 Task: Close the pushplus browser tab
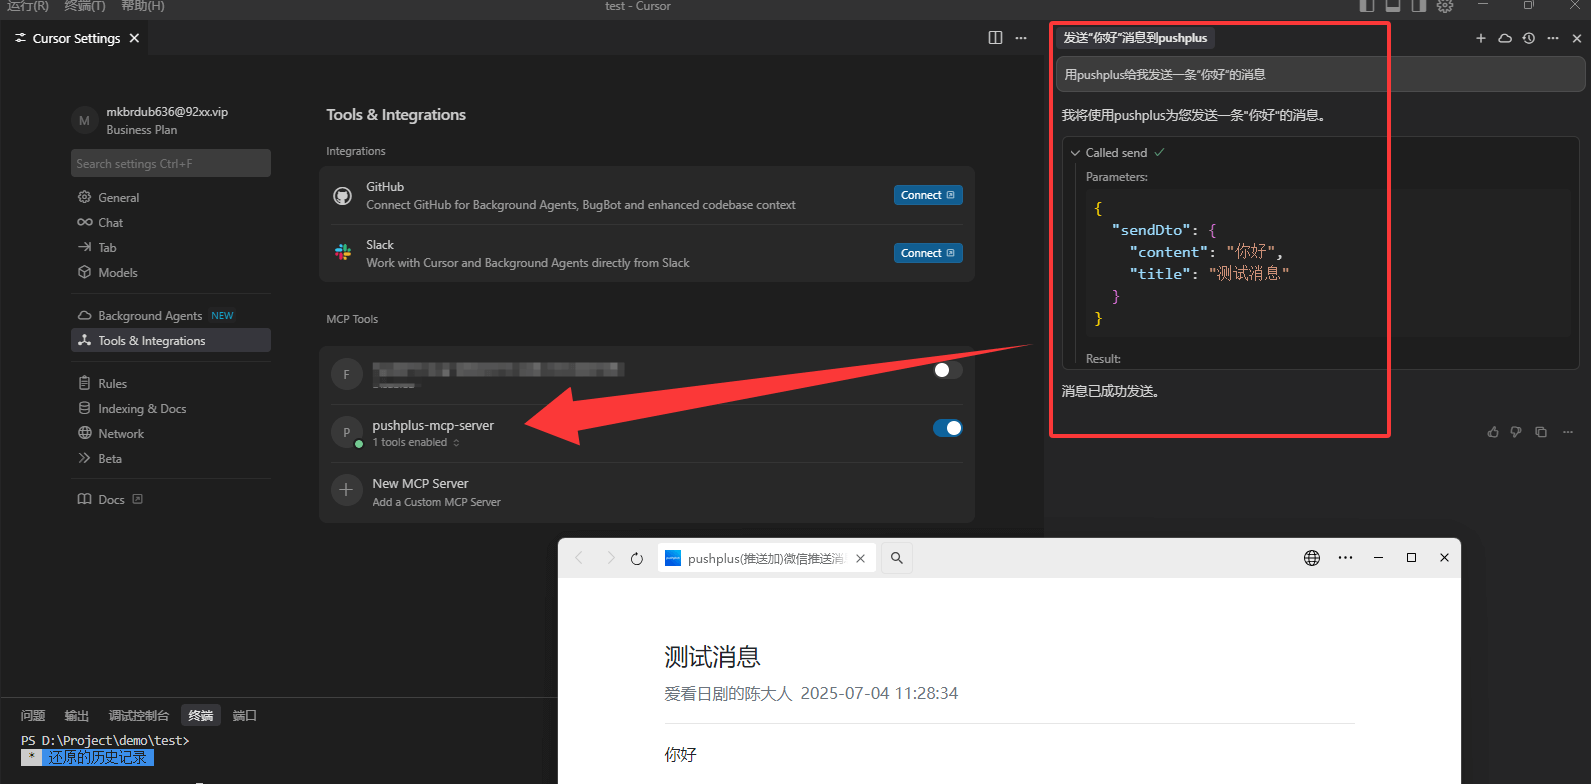[x=861, y=558]
